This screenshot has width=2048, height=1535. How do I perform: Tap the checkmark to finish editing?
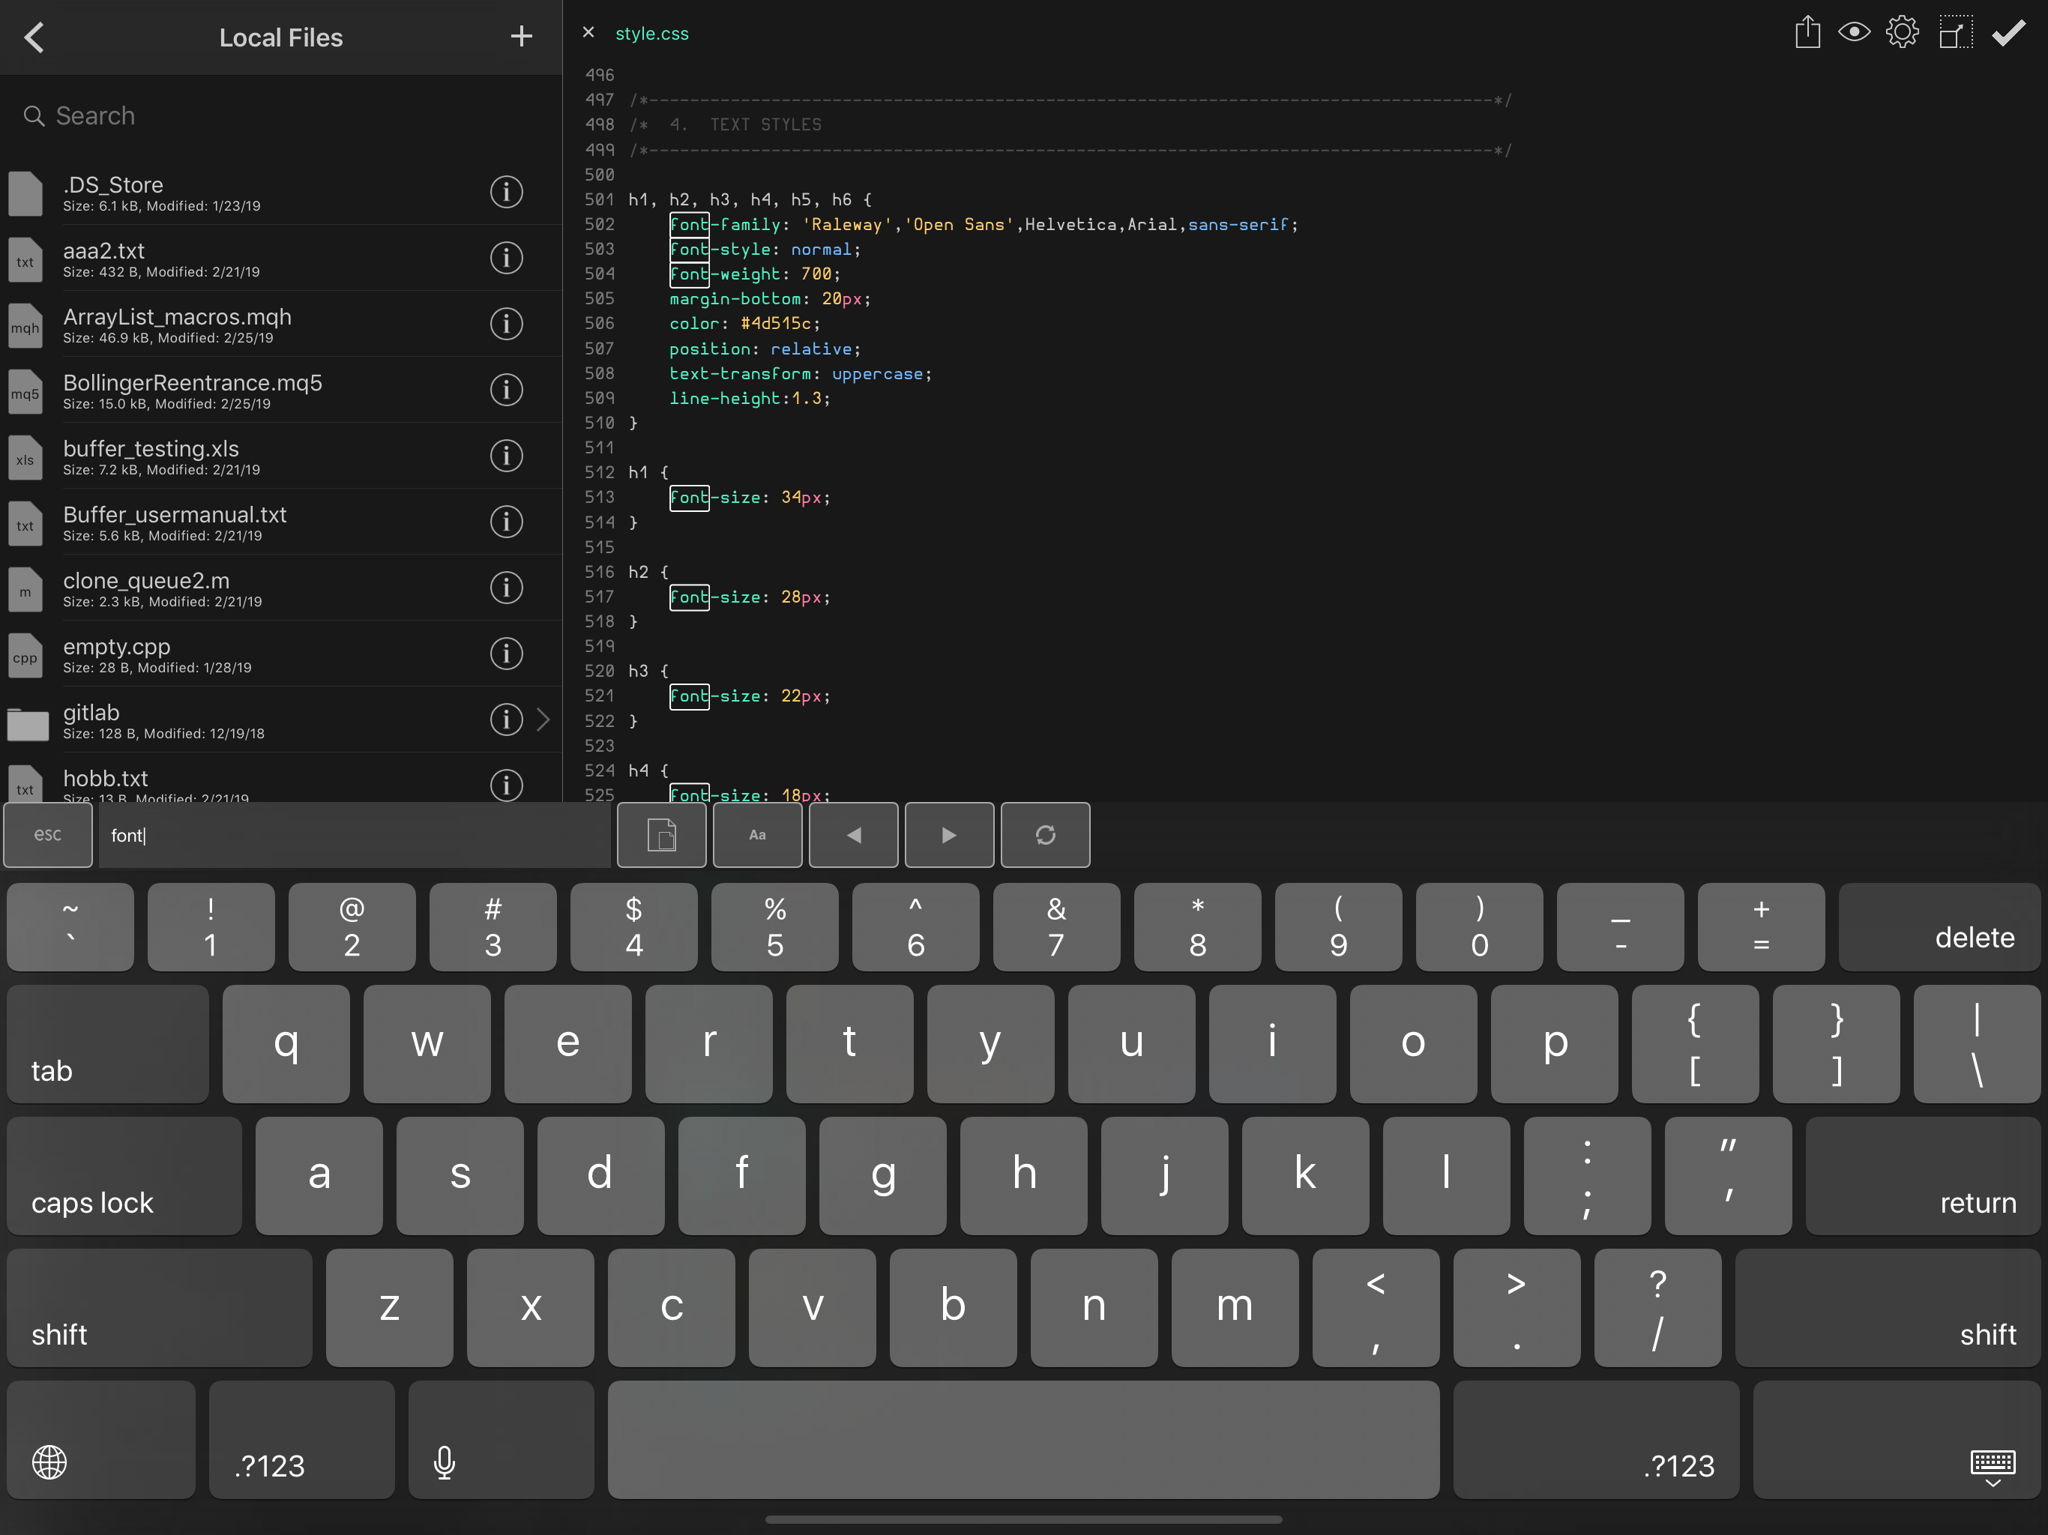2008,33
